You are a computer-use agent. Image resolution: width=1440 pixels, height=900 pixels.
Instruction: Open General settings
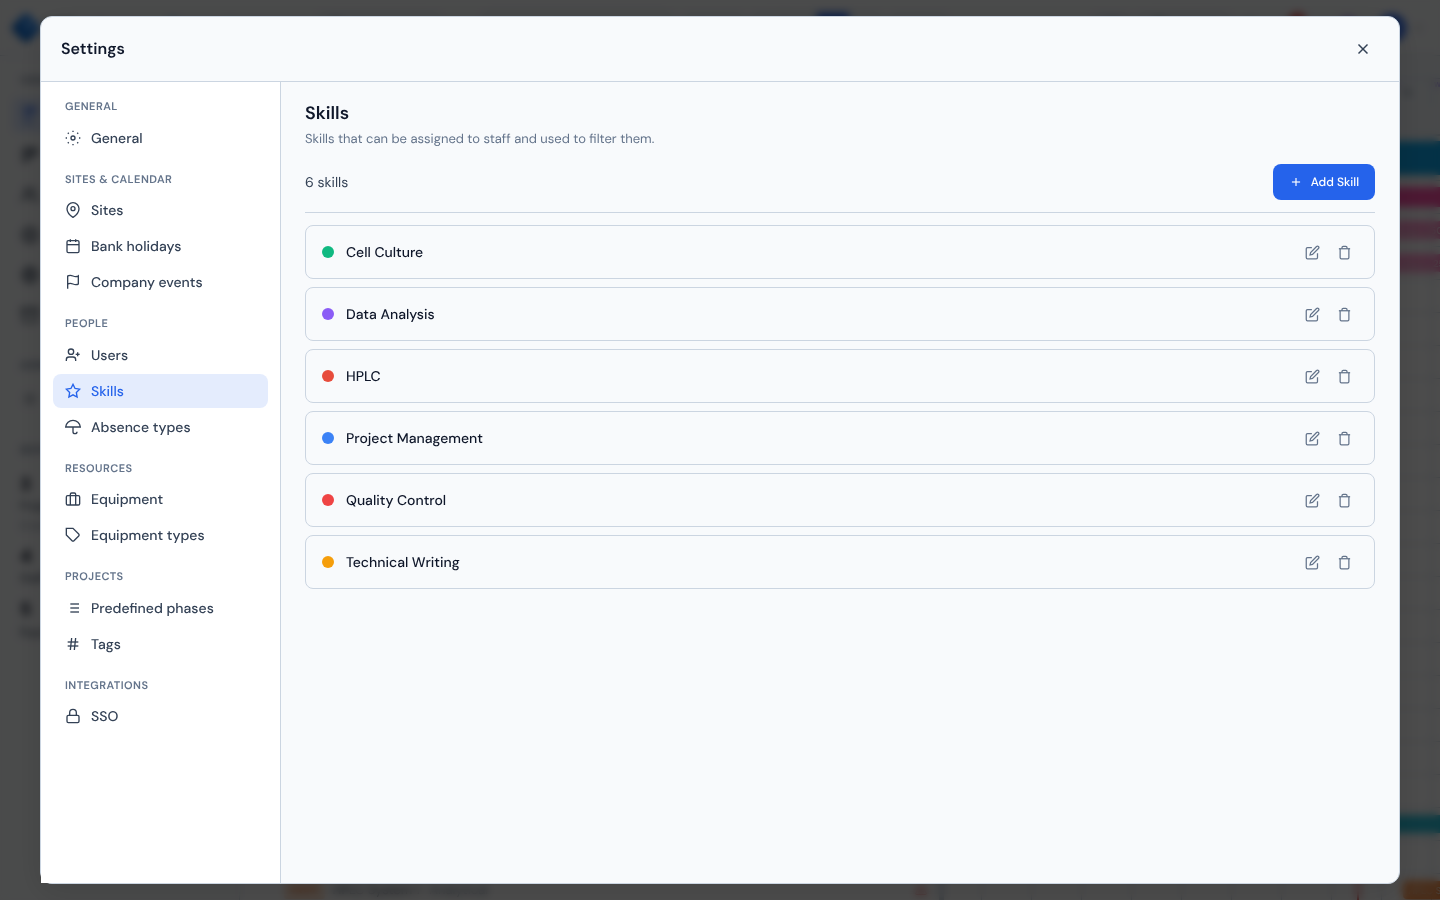(x=160, y=138)
